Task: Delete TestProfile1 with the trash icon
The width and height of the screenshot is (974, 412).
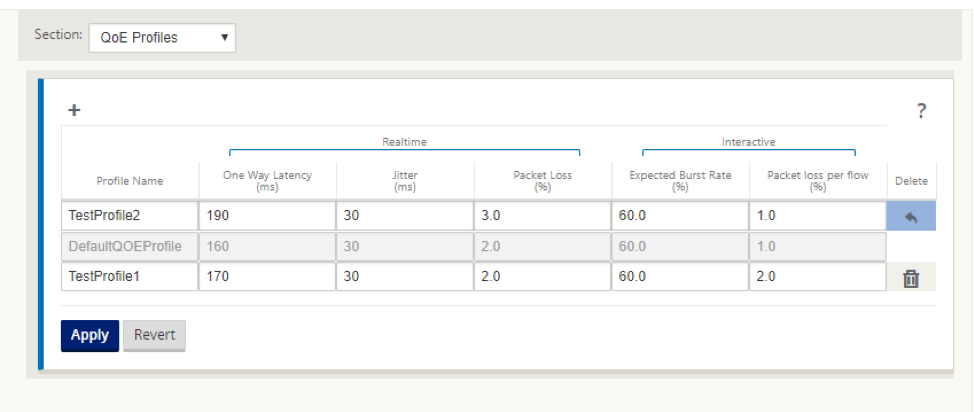Action: (x=911, y=278)
